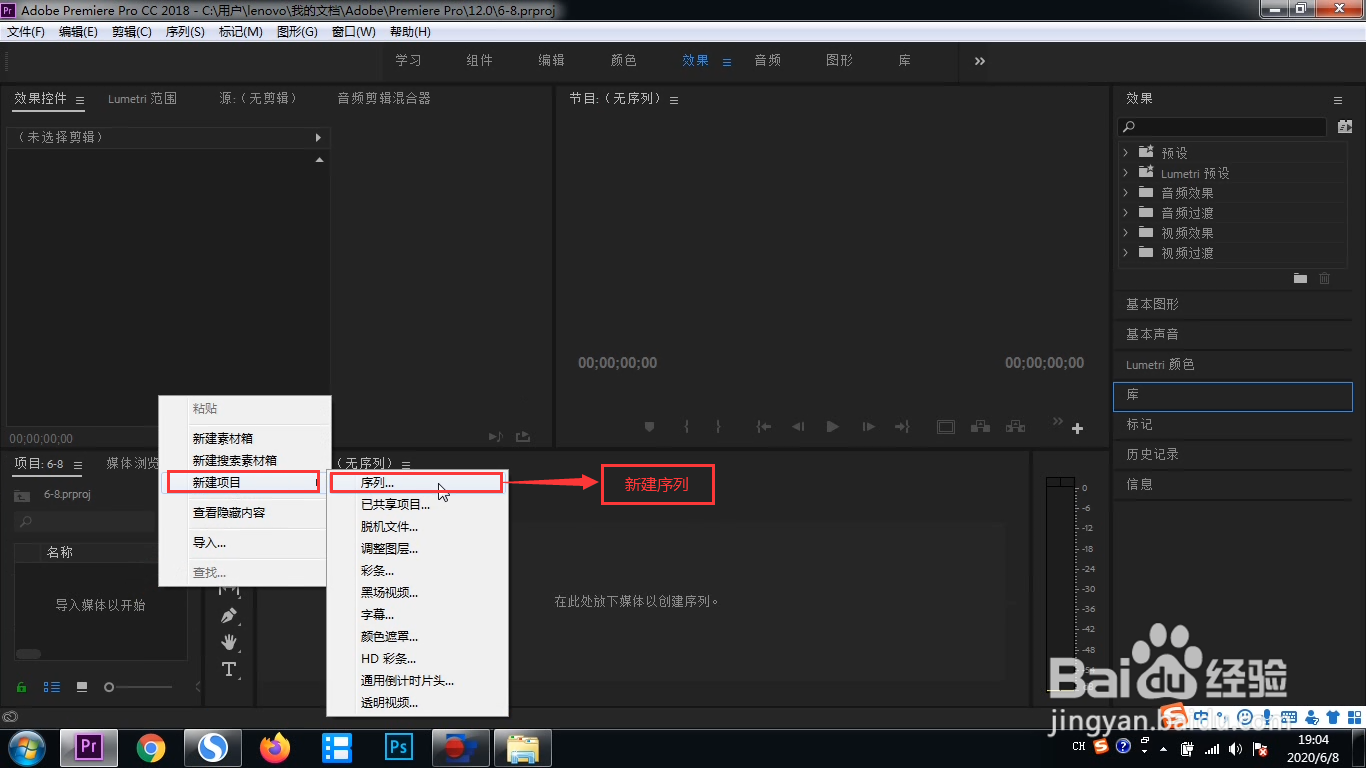Viewport: 1366px width, 768px height.
Task: Expand the 视频效果 folder in Effects panel
Action: click(x=1127, y=232)
